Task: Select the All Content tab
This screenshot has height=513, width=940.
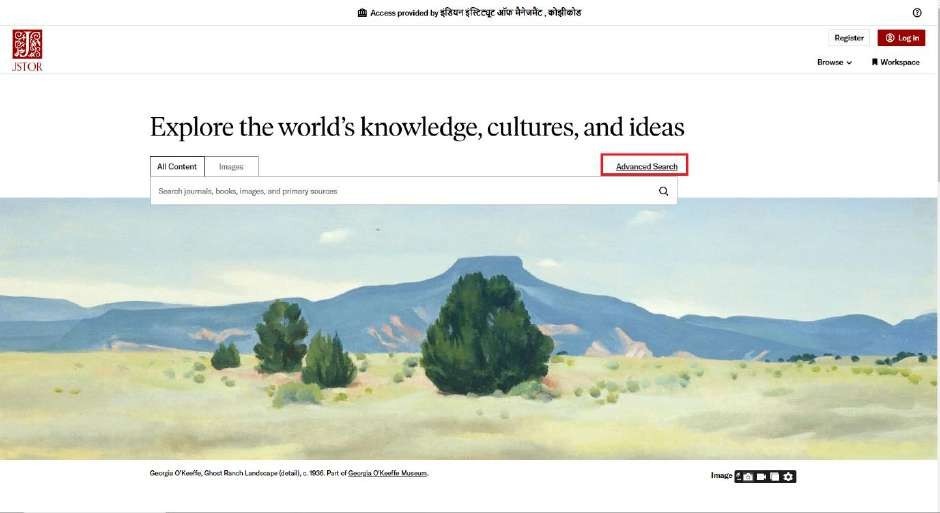Action: point(177,167)
